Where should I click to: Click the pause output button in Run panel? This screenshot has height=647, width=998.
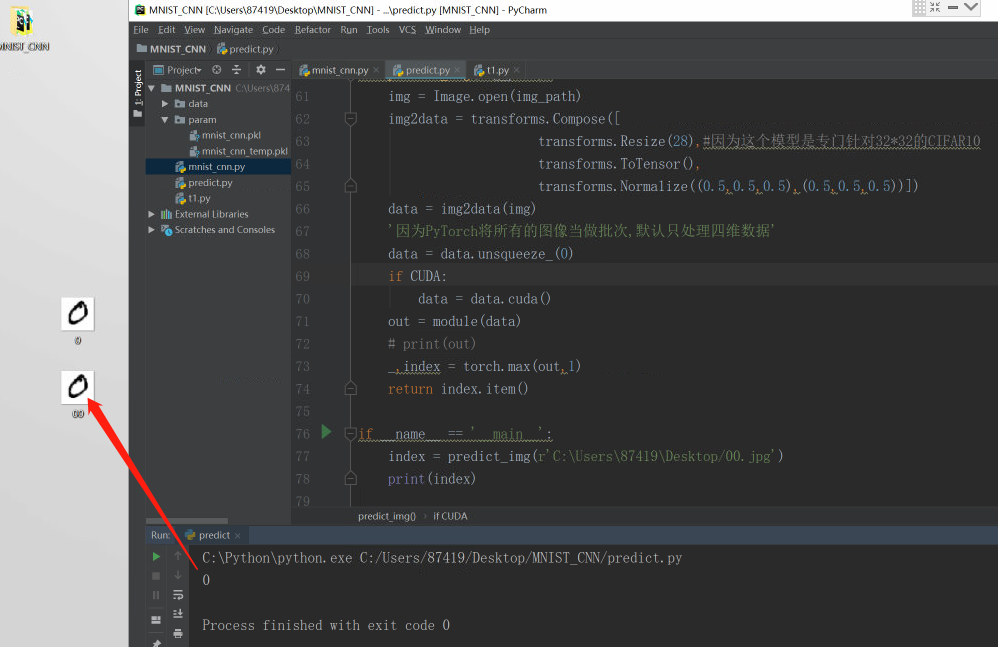(157, 595)
